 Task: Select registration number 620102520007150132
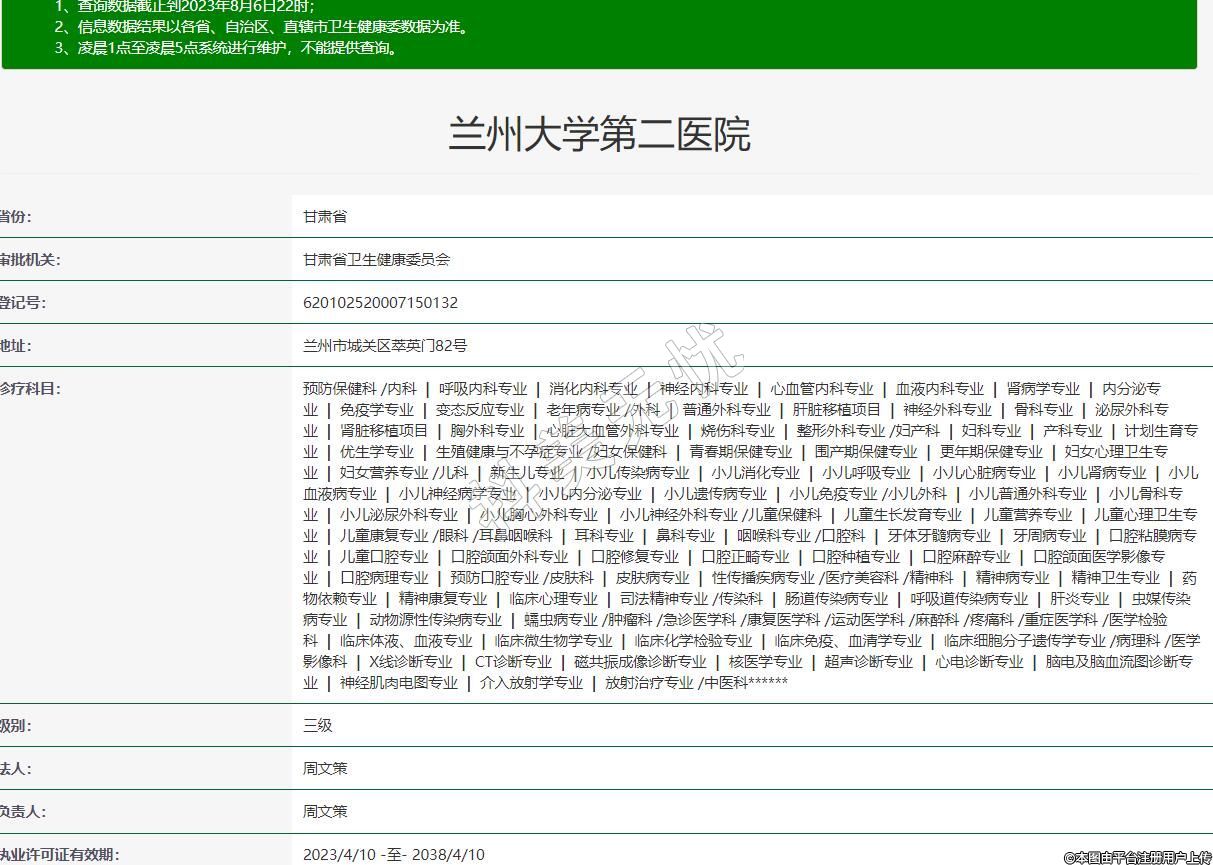click(x=380, y=302)
